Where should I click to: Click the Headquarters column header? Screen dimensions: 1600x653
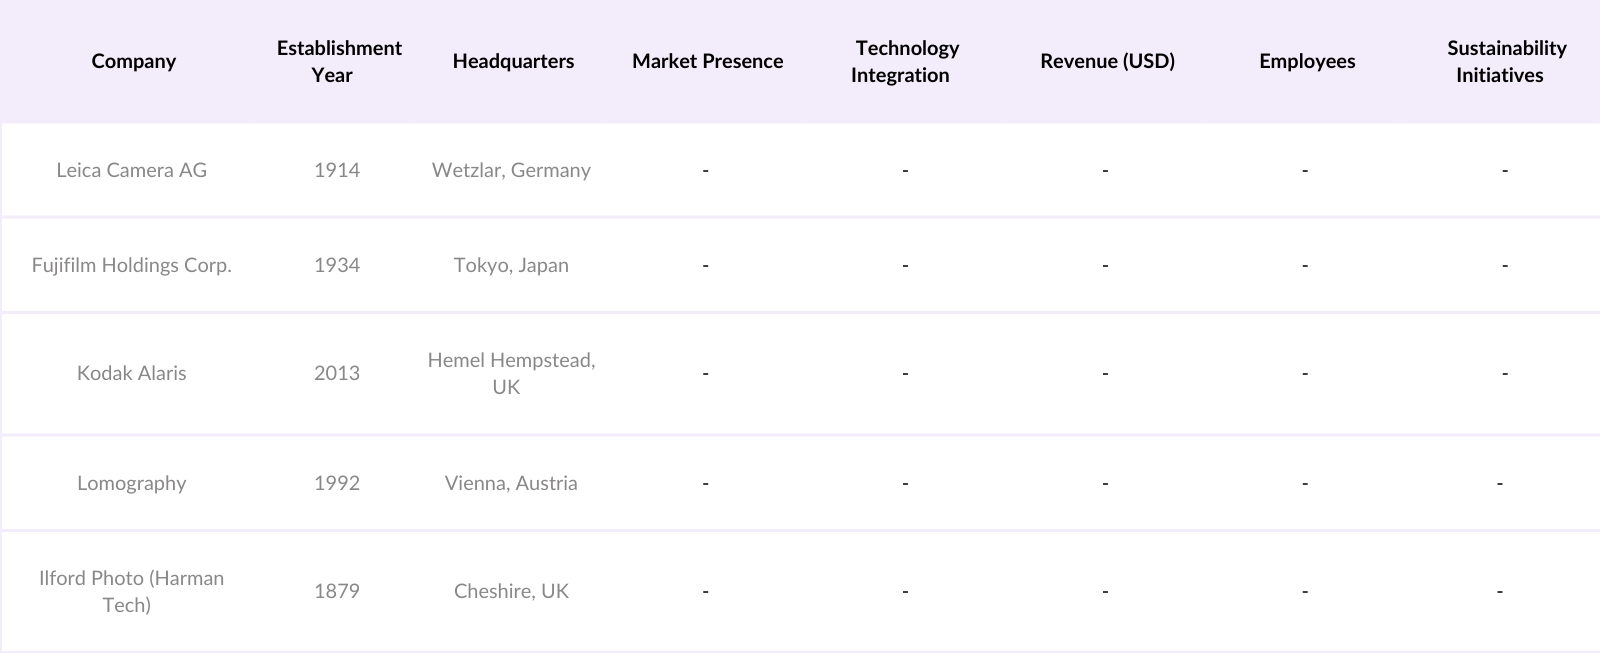click(x=513, y=61)
